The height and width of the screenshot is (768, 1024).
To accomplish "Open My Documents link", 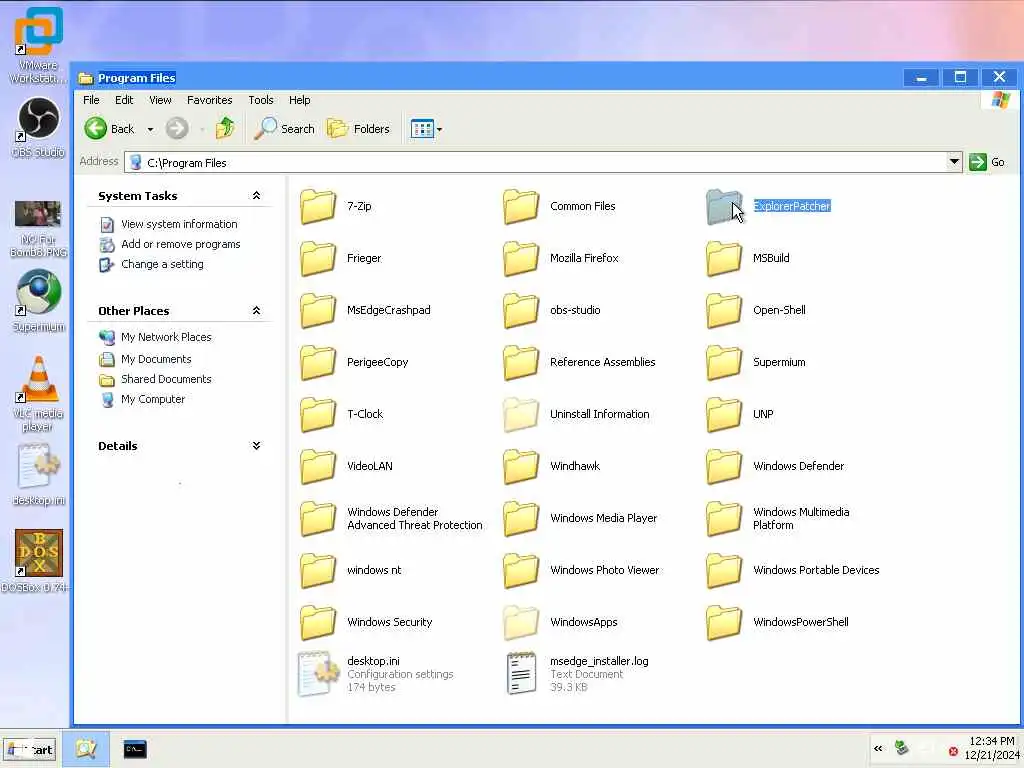I will pos(156,359).
